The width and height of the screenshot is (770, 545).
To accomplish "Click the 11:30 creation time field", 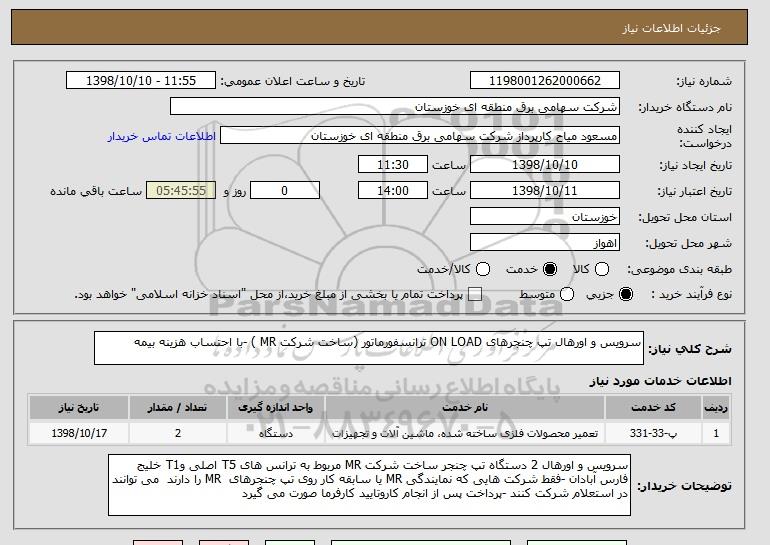I will coord(393,165).
